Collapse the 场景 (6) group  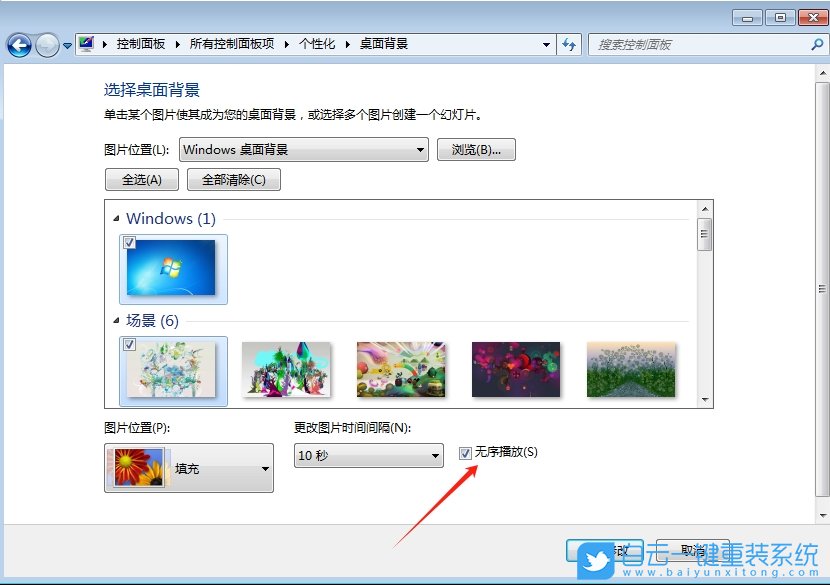coord(116,320)
